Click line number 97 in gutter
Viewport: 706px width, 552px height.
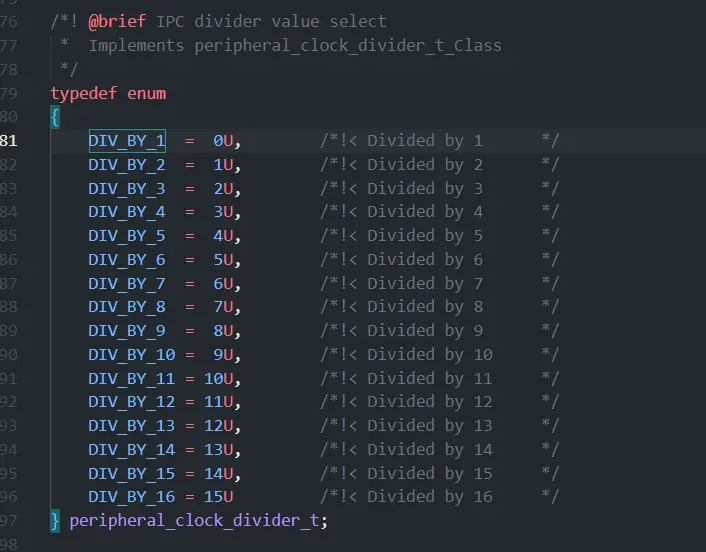pos(9,520)
